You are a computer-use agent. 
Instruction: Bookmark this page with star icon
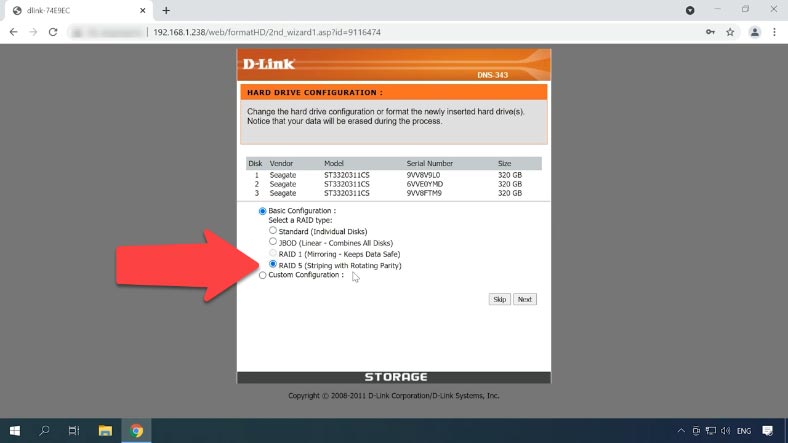[x=730, y=32]
